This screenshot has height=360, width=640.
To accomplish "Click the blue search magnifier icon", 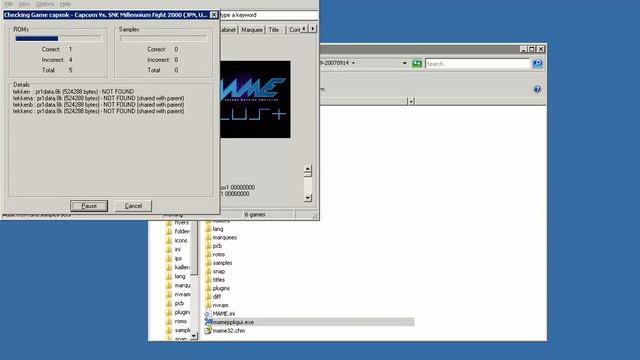I will click(537, 64).
